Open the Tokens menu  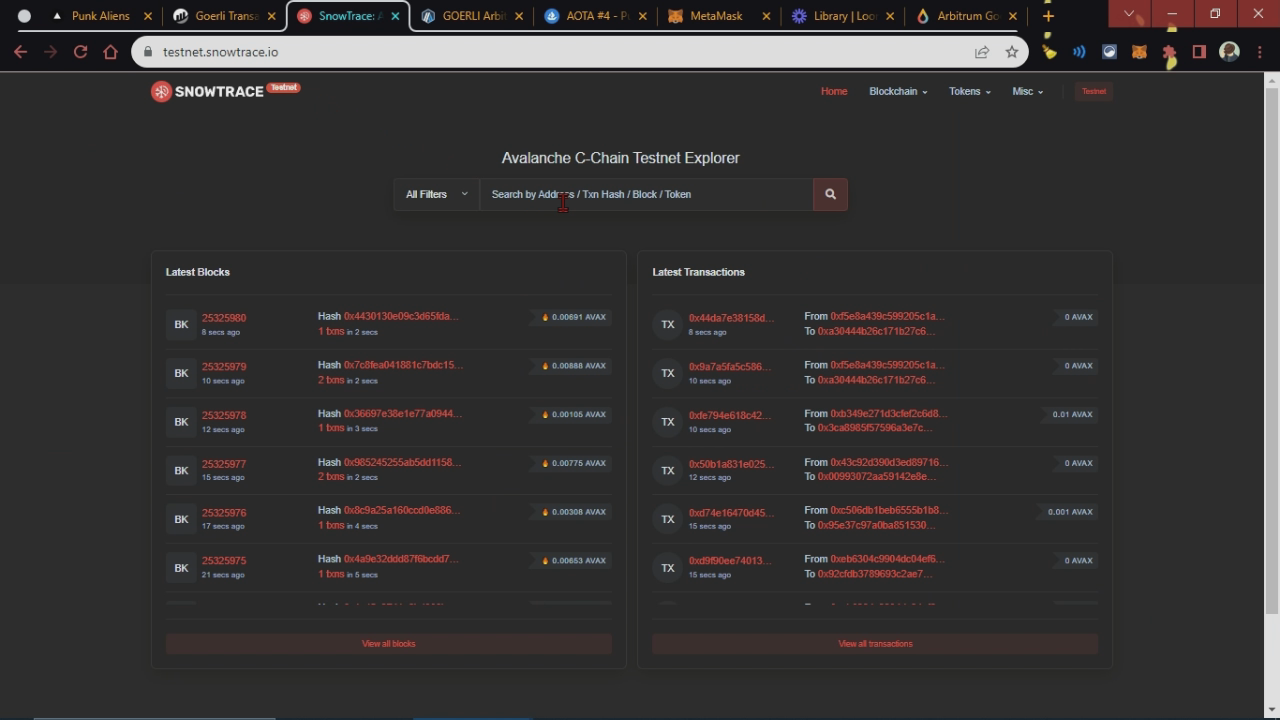tap(970, 91)
